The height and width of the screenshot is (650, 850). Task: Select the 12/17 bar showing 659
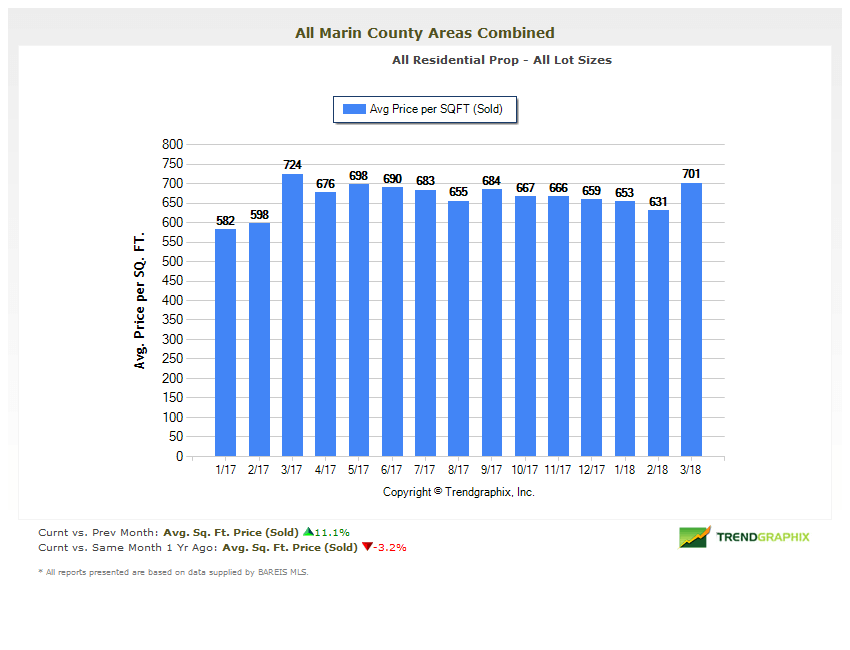[592, 328]
